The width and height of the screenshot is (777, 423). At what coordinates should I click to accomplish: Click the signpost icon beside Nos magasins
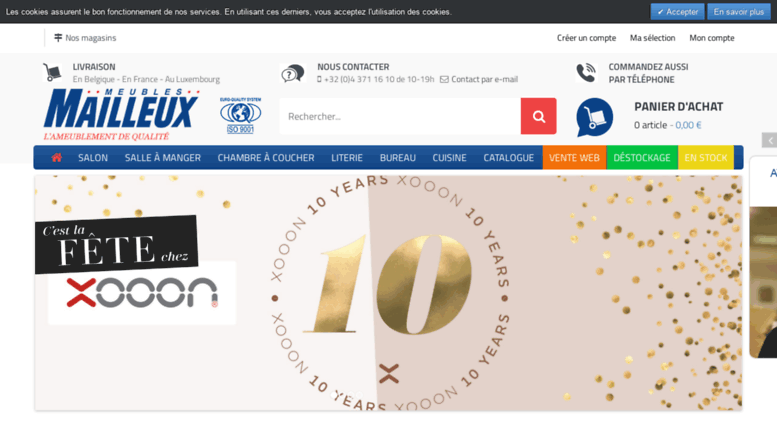(x=58, y=38)
